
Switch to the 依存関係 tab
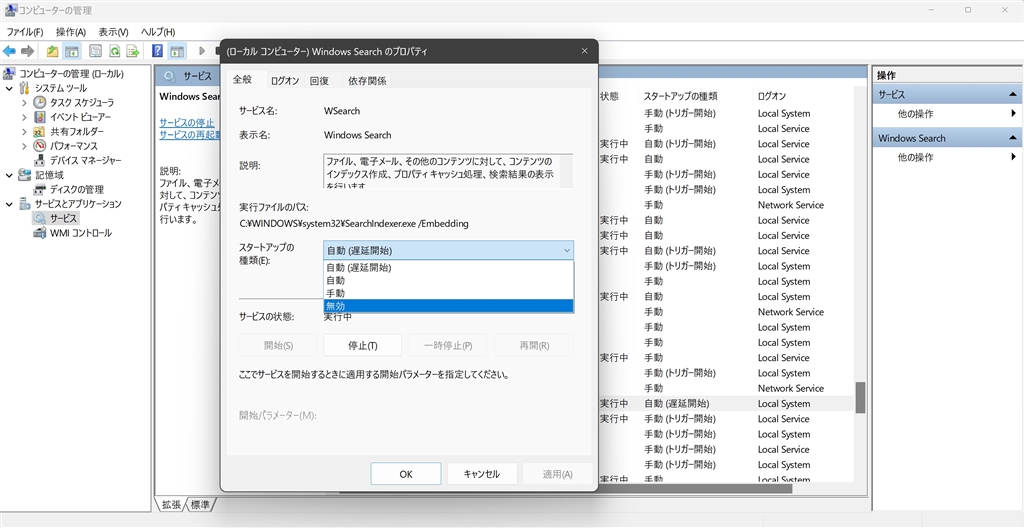pos(367,80)
